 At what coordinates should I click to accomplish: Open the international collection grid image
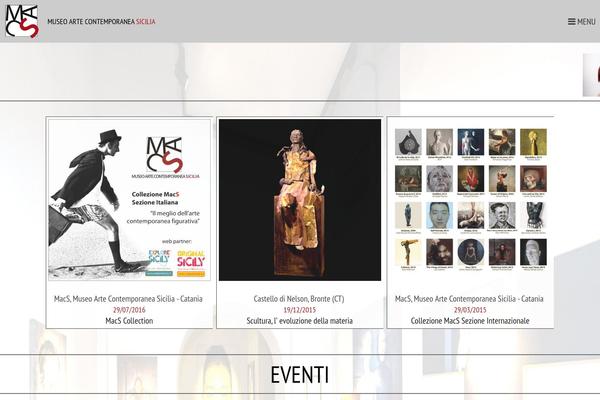(x=470, y=200)
